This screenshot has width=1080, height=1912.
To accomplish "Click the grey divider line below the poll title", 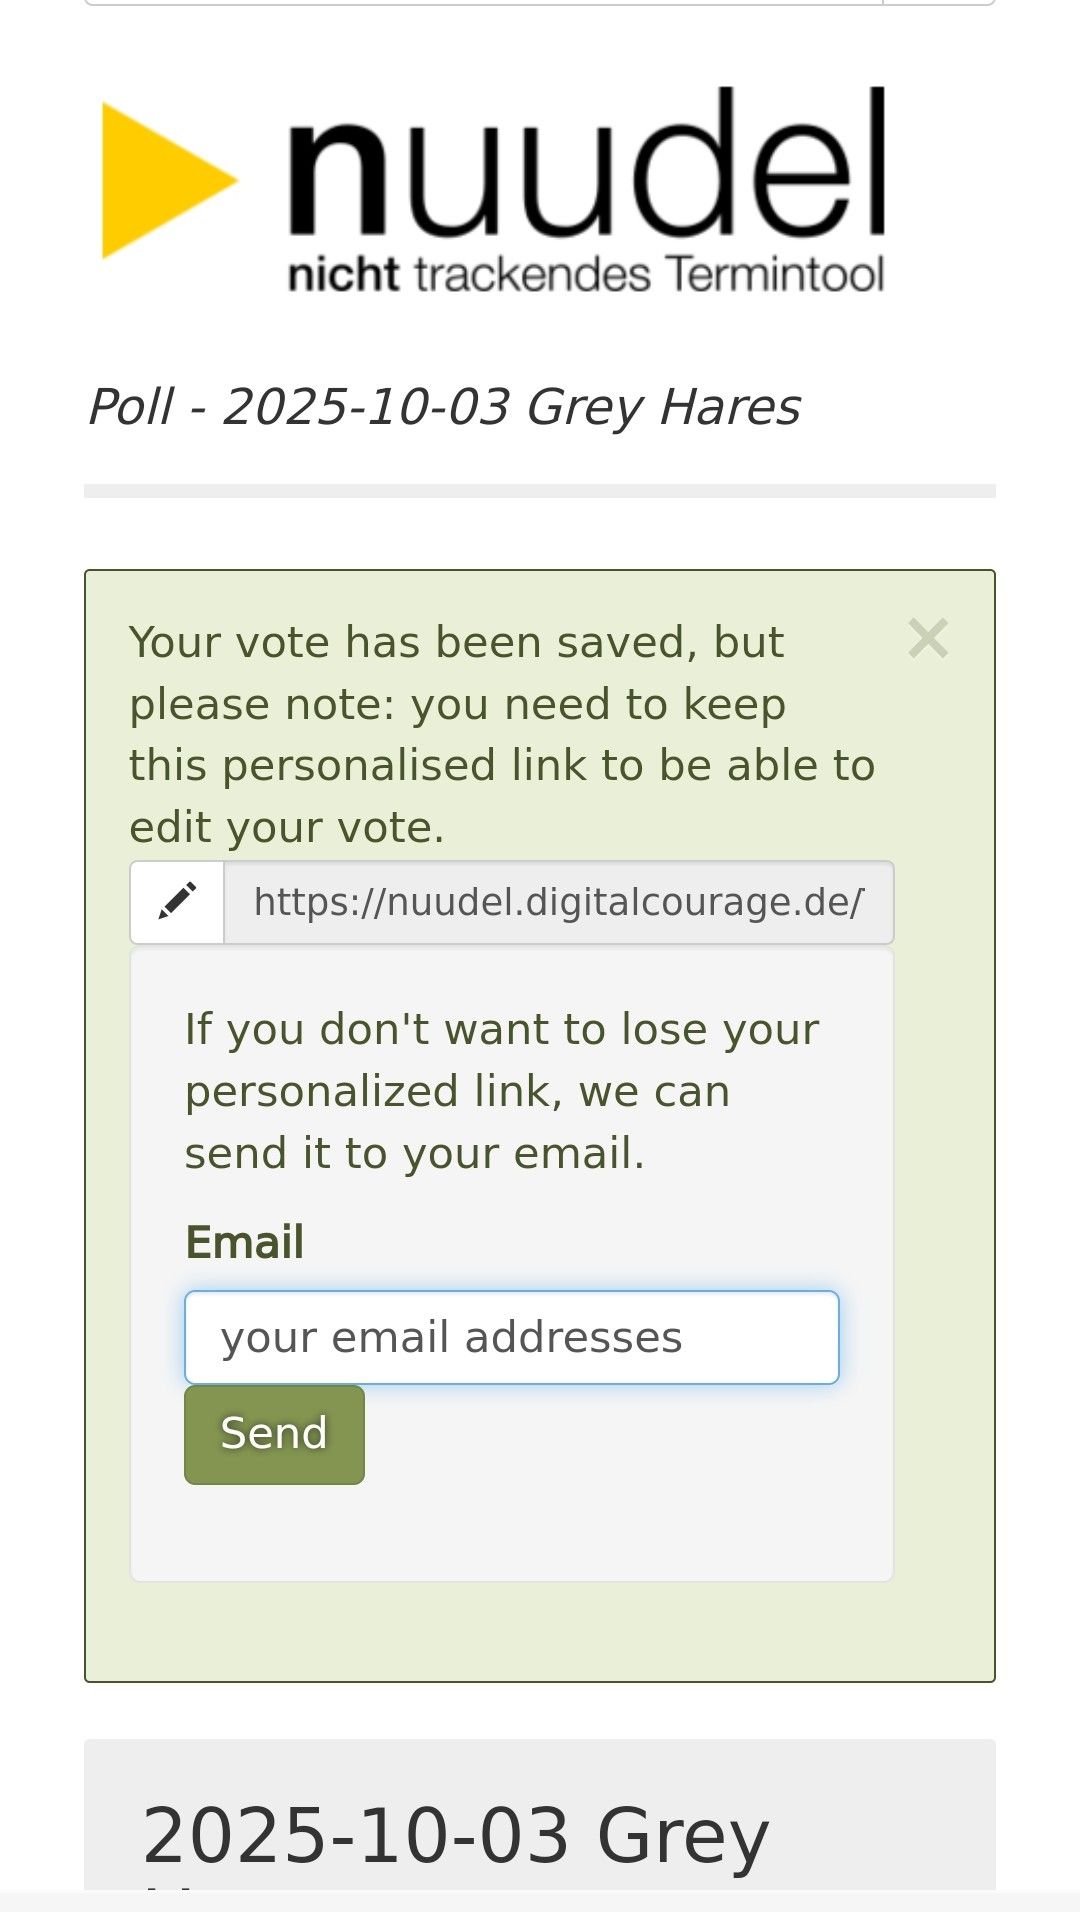I will [x=540, y=491].
